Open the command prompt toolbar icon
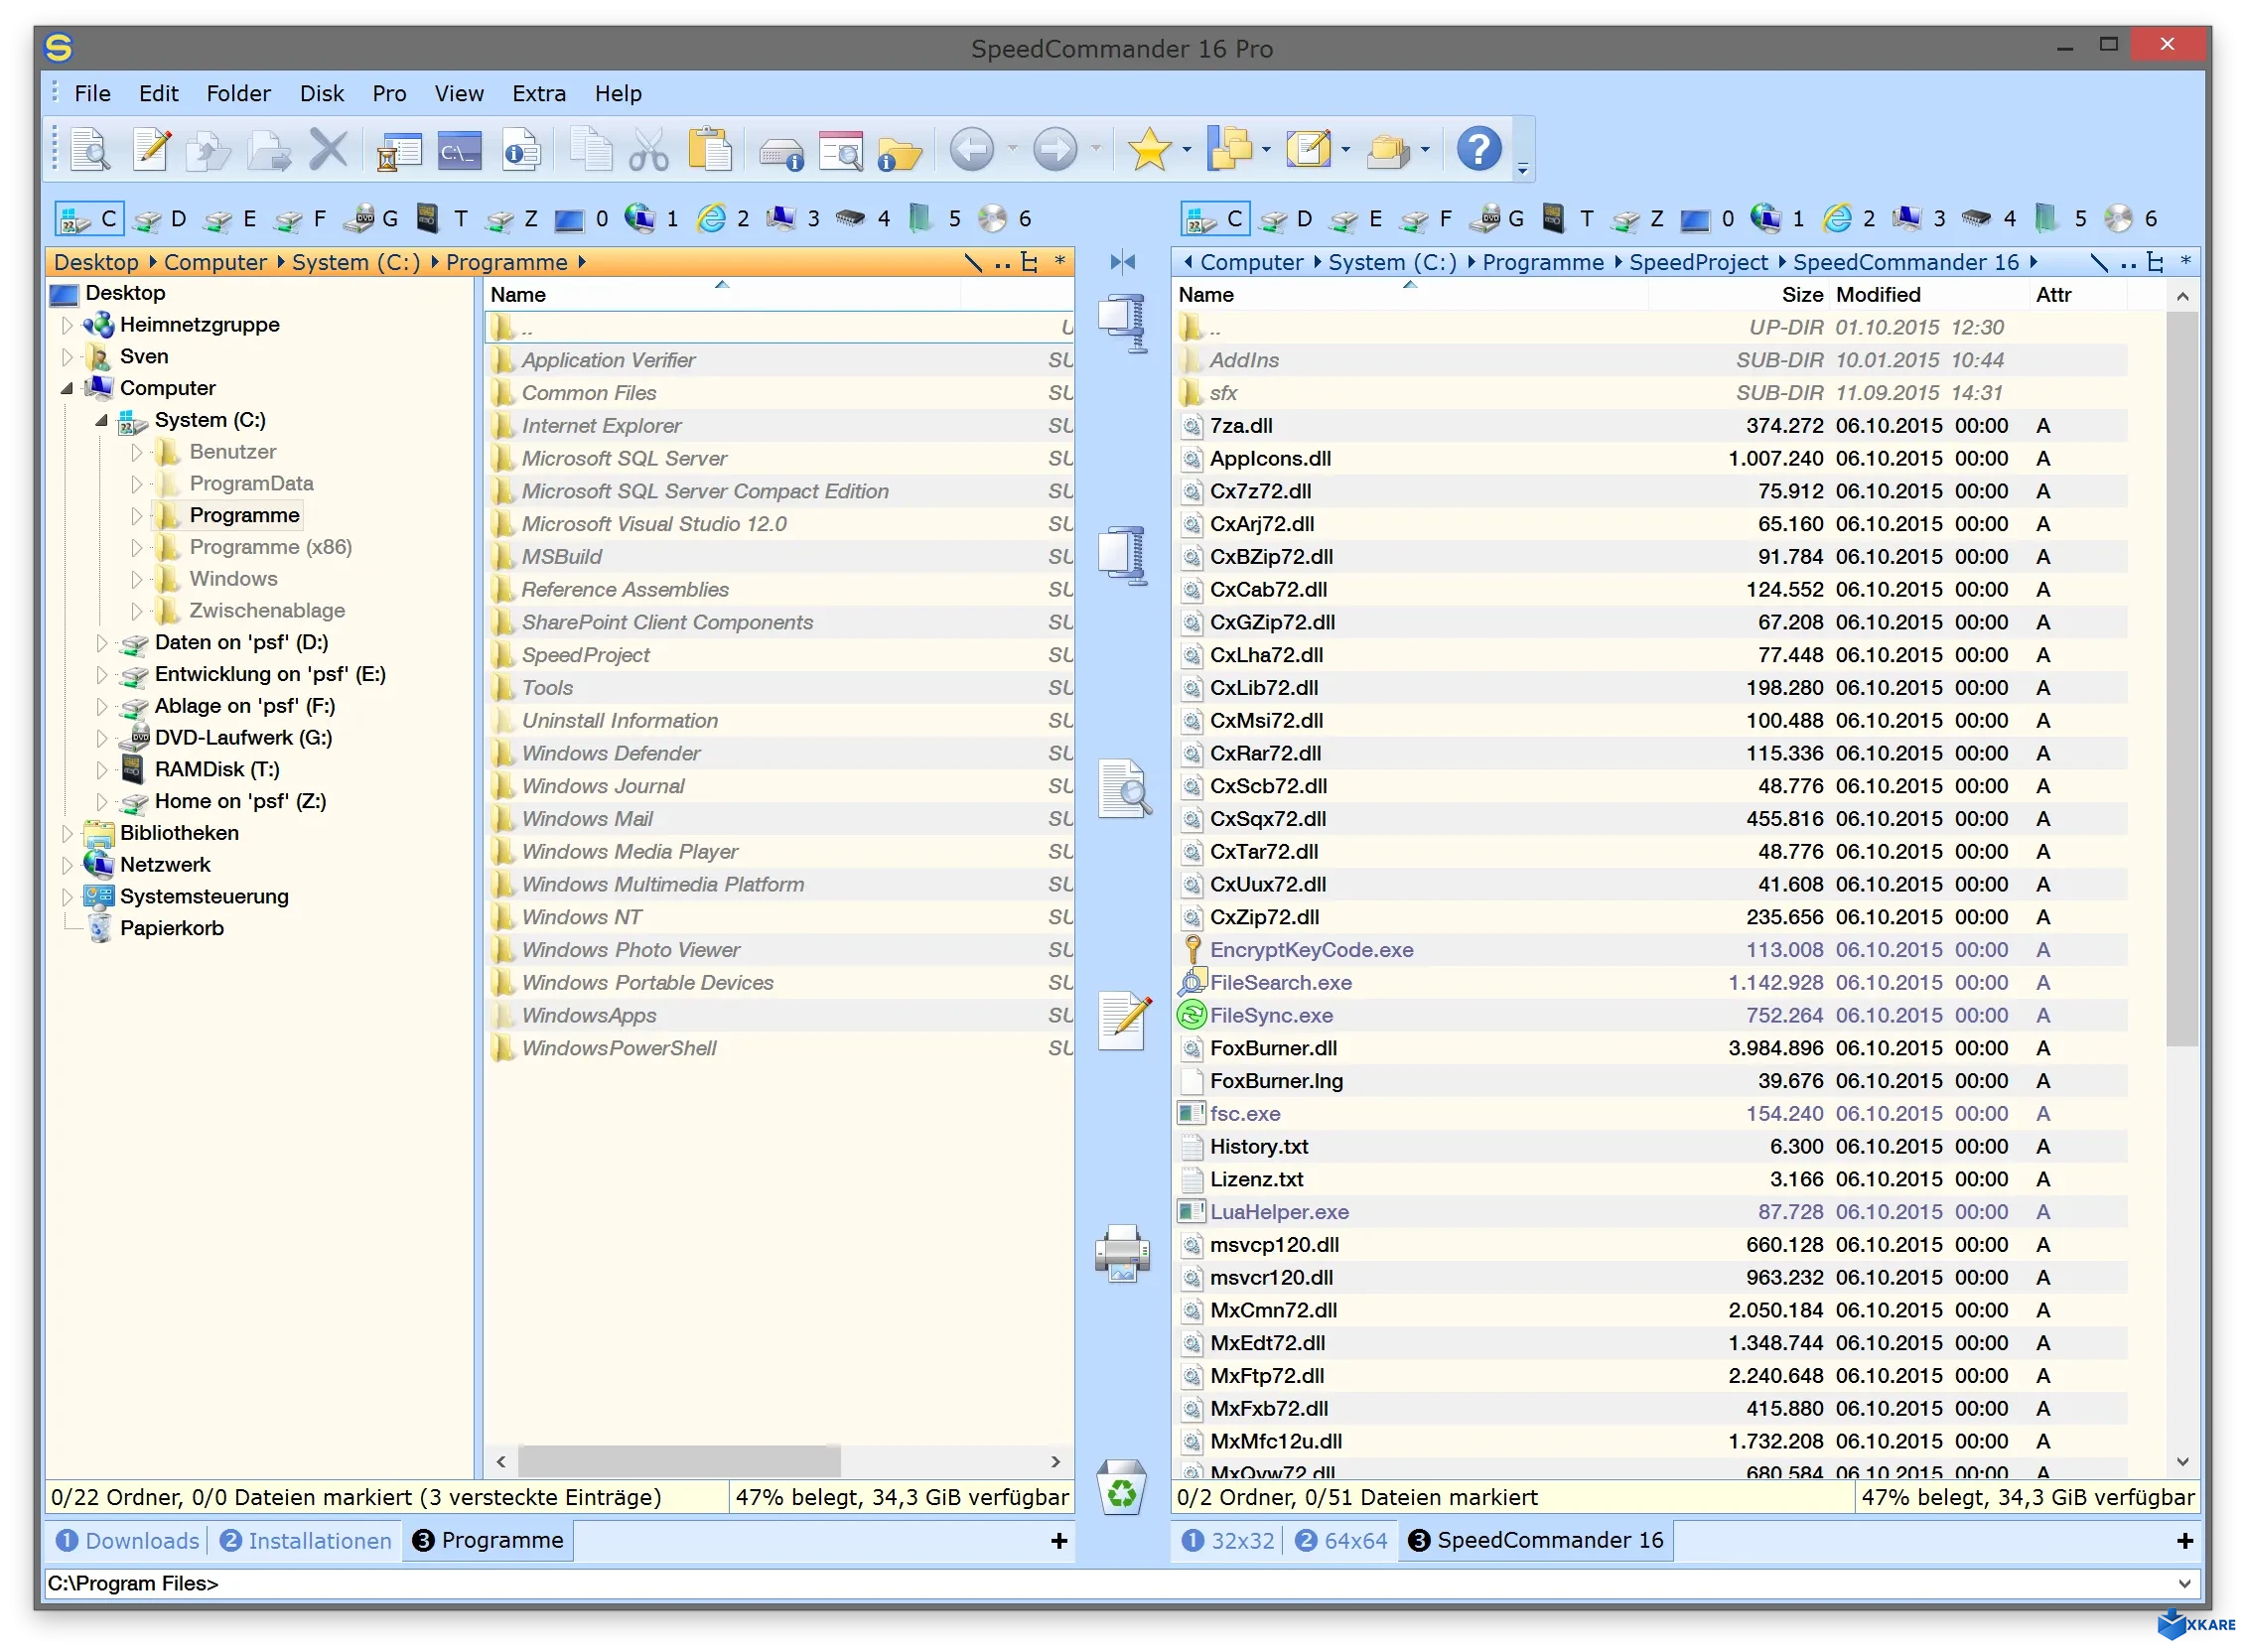2246x1652 pixels. (459, 150)
